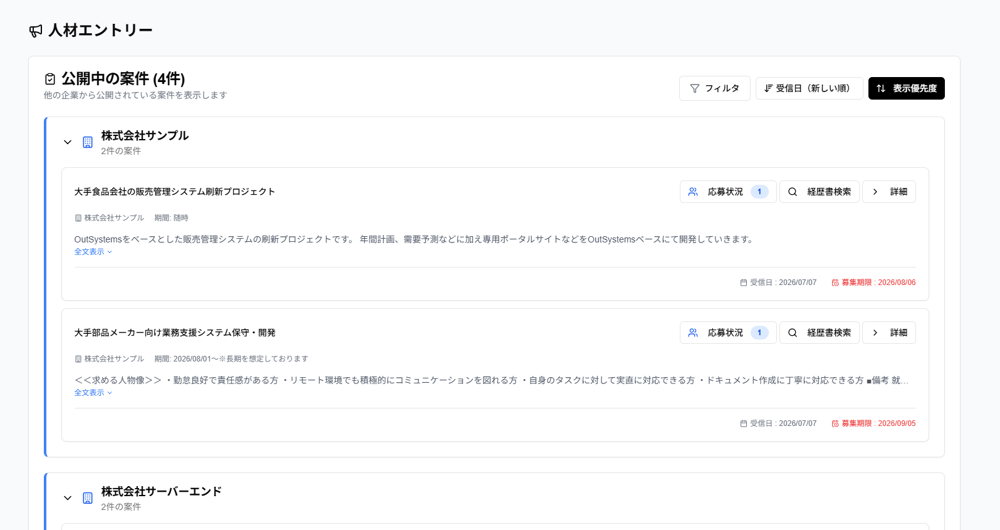Click the 期間: 2026/08/01～ text

[x=231, y=359]
